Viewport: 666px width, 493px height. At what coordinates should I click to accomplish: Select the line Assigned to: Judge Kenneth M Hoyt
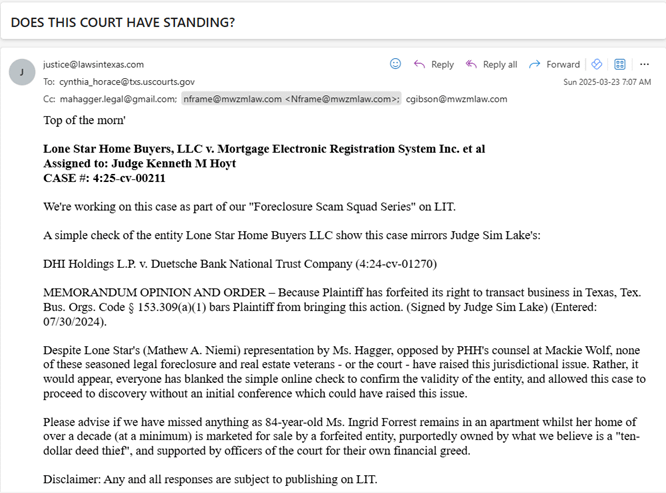coord(139,163)
